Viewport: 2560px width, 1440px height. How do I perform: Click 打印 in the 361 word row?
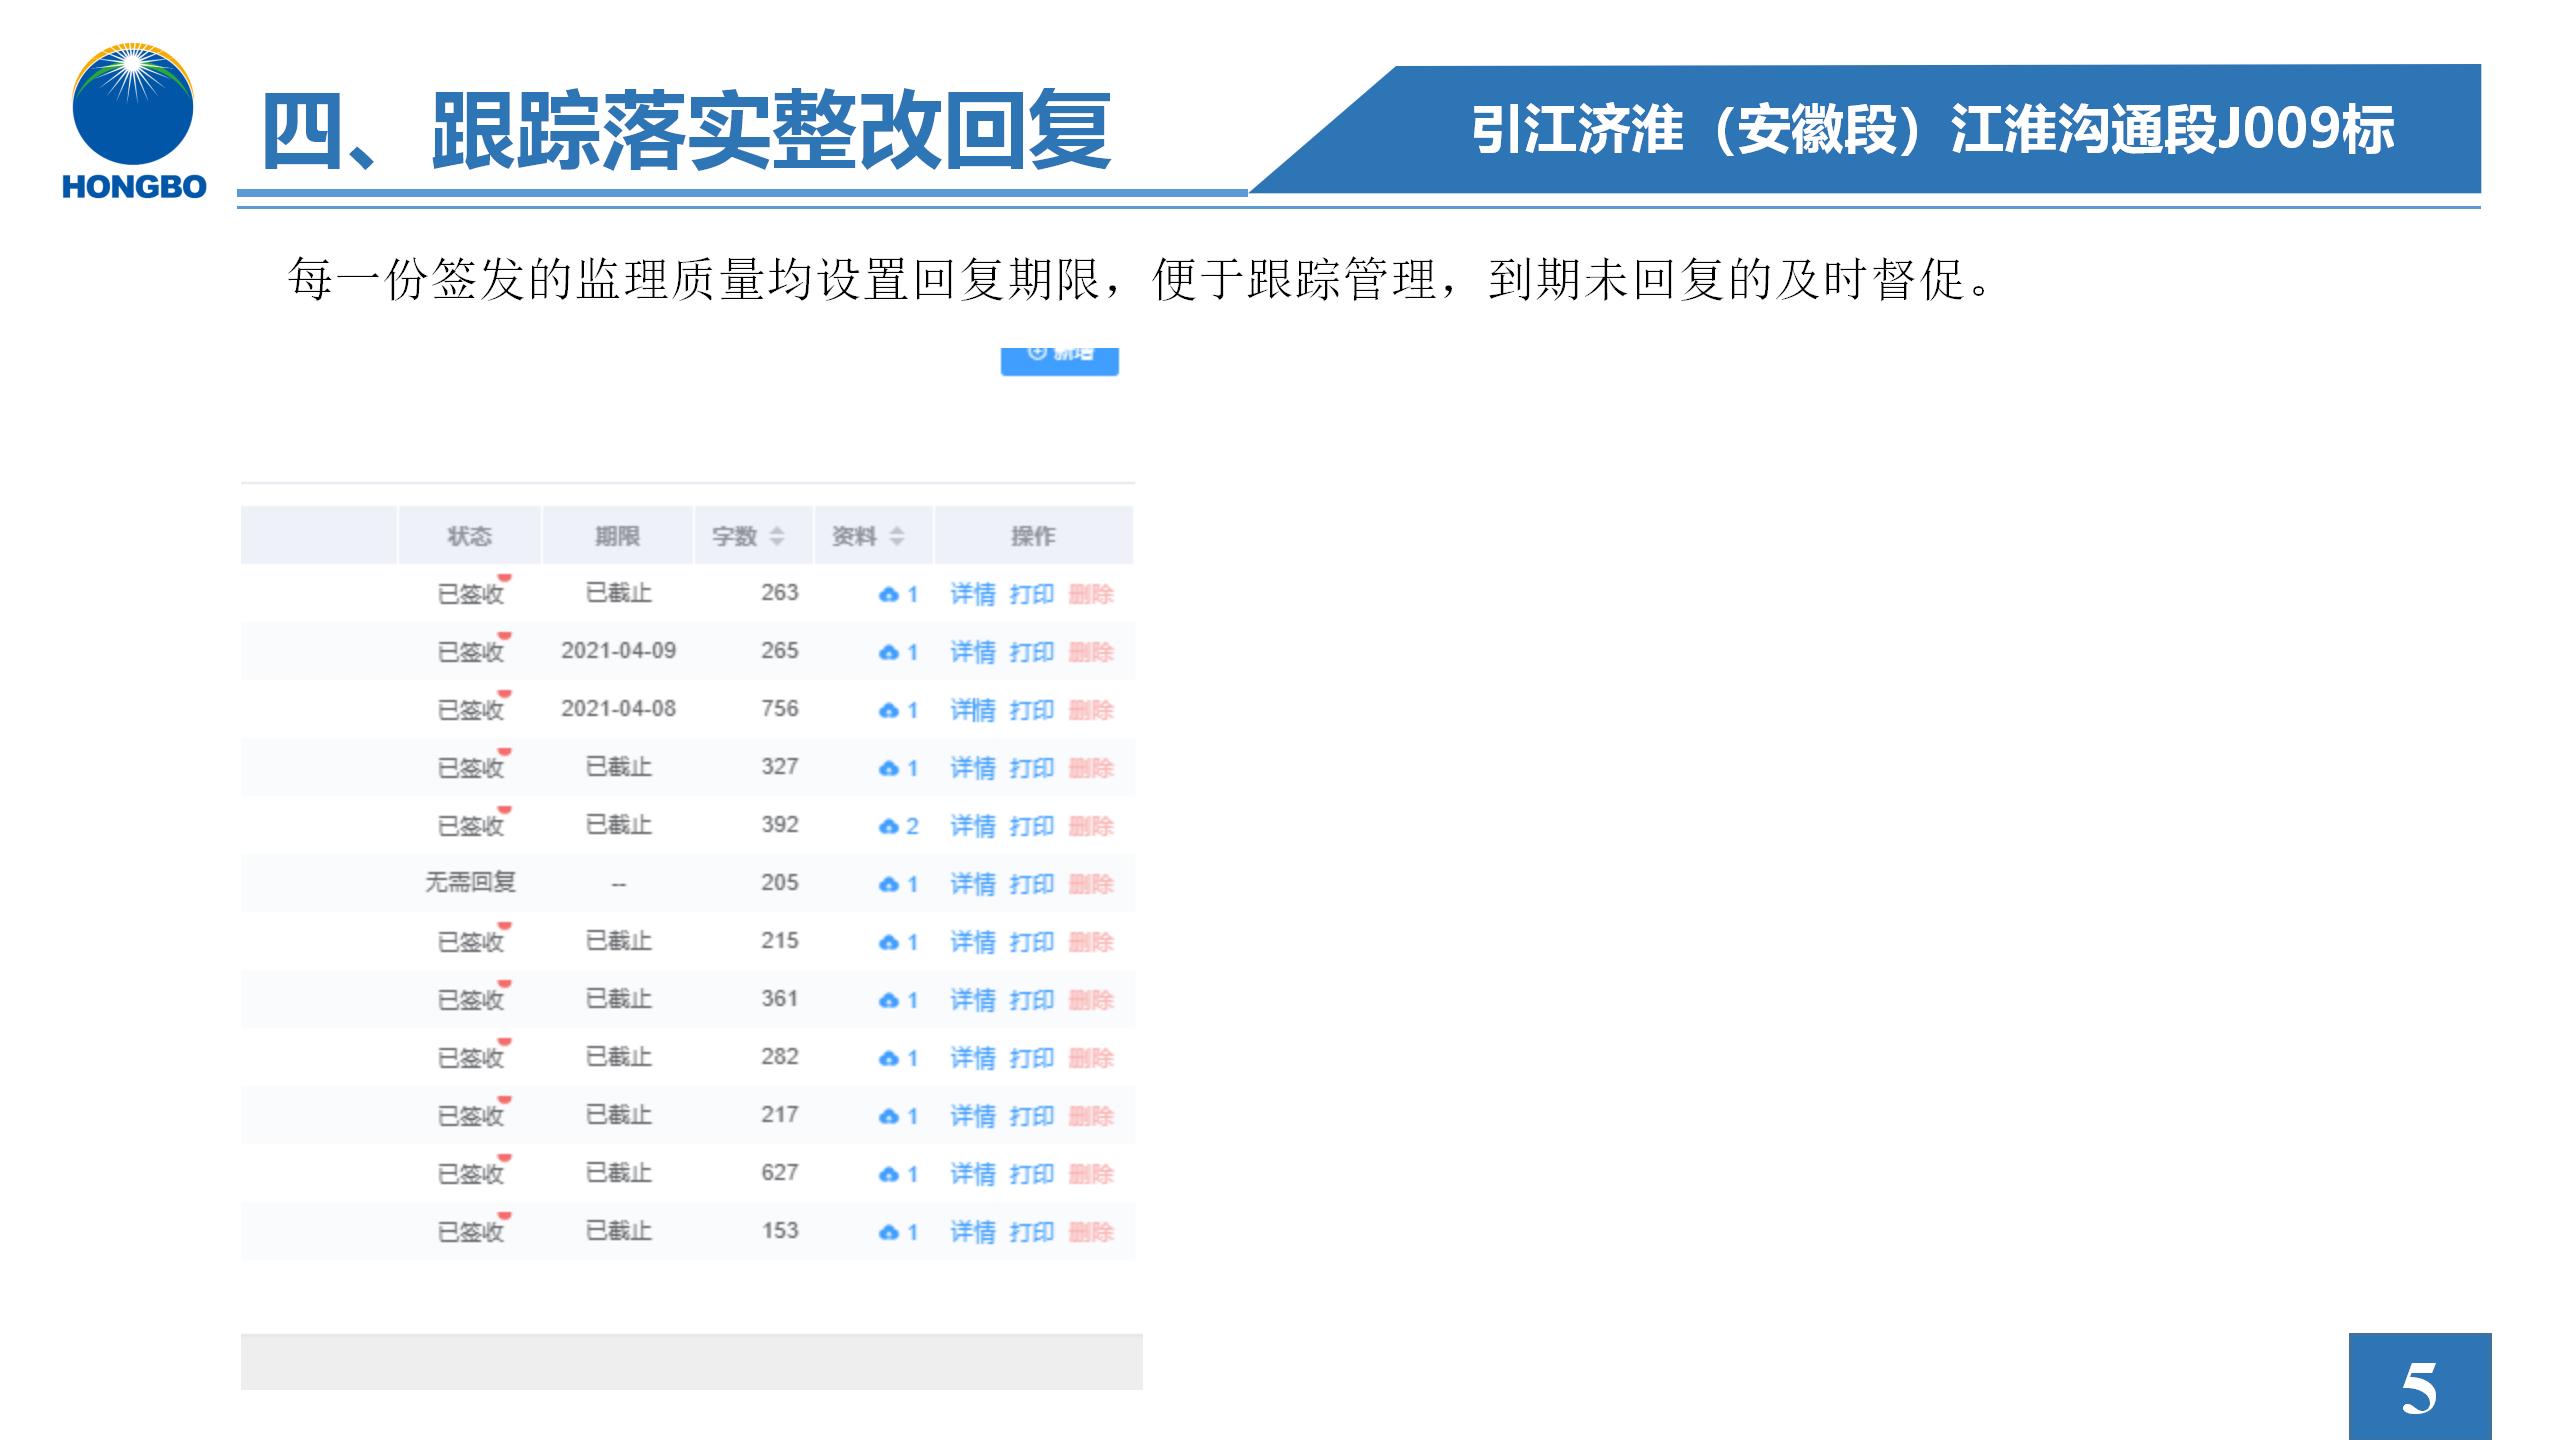[x=1031, y=1001]
